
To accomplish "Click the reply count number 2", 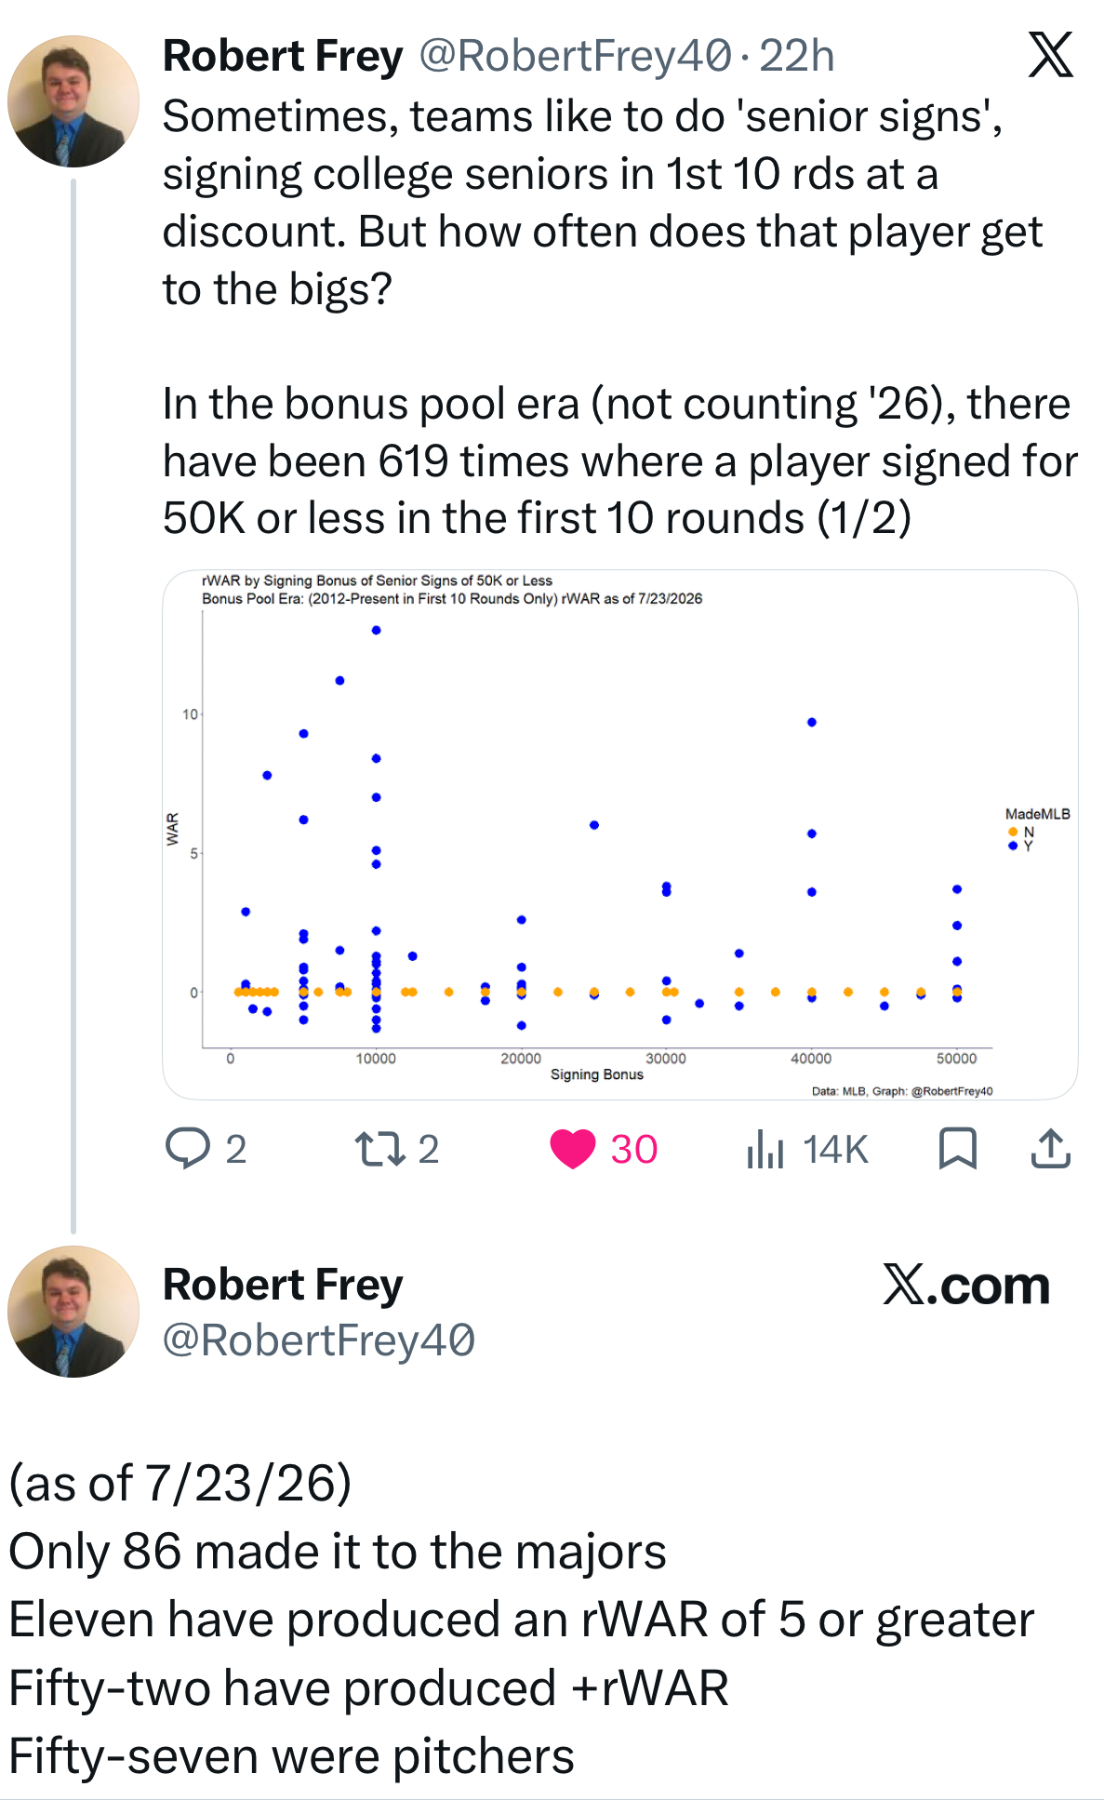I will (x=236, y=1149).
